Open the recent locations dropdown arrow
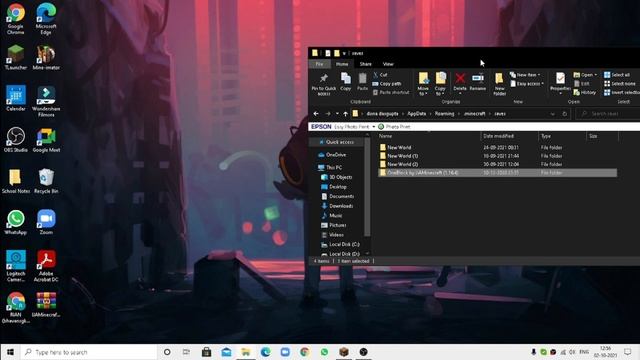The image size is (640, 360). [337, 114]
